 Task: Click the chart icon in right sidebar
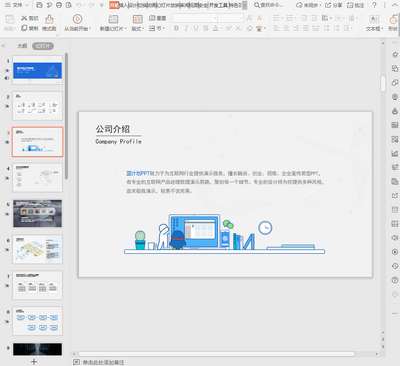point(395,153)
